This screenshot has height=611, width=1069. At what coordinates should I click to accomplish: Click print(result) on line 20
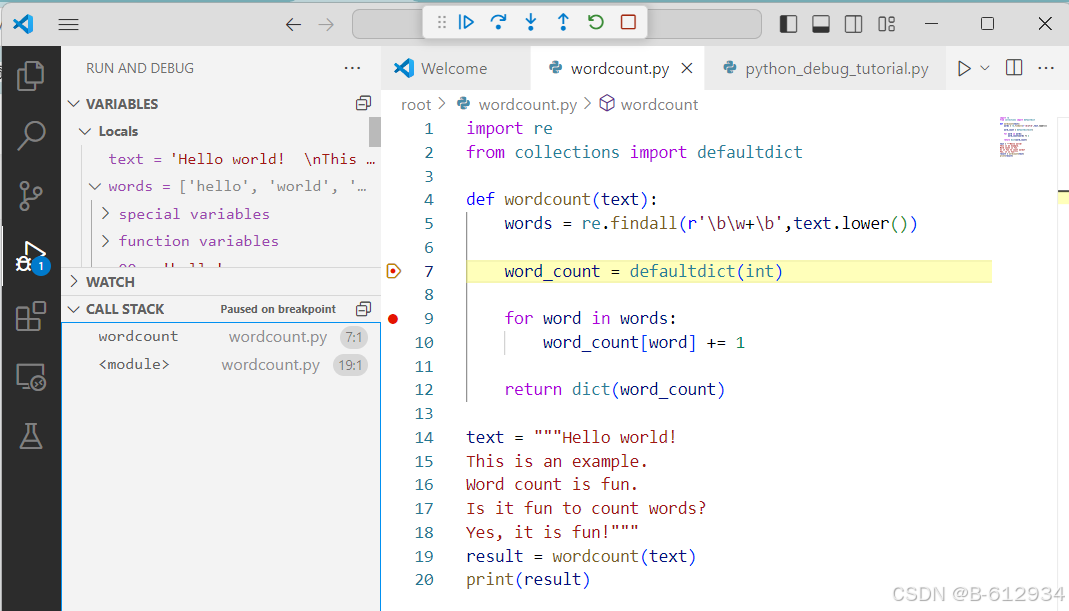[x=528, y=580]
